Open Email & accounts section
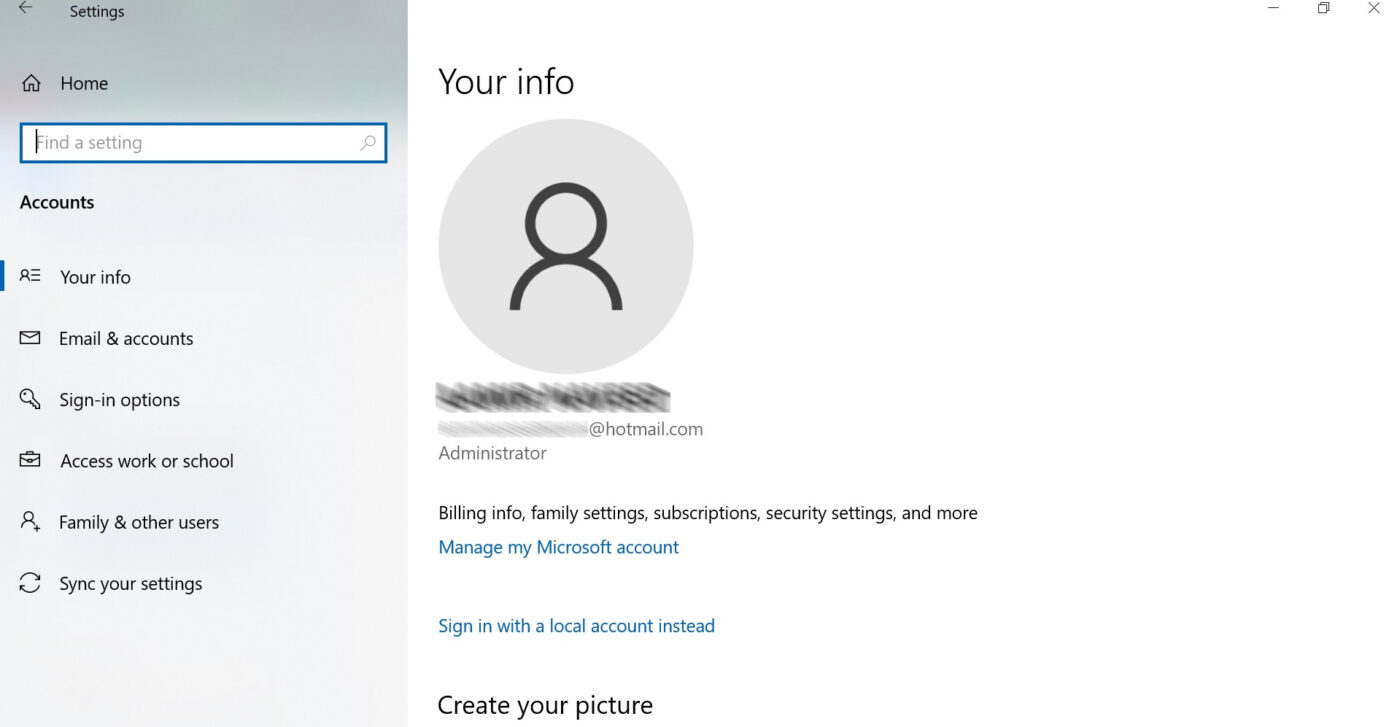Screen dimensions: 1400x727 click(126, 338)
